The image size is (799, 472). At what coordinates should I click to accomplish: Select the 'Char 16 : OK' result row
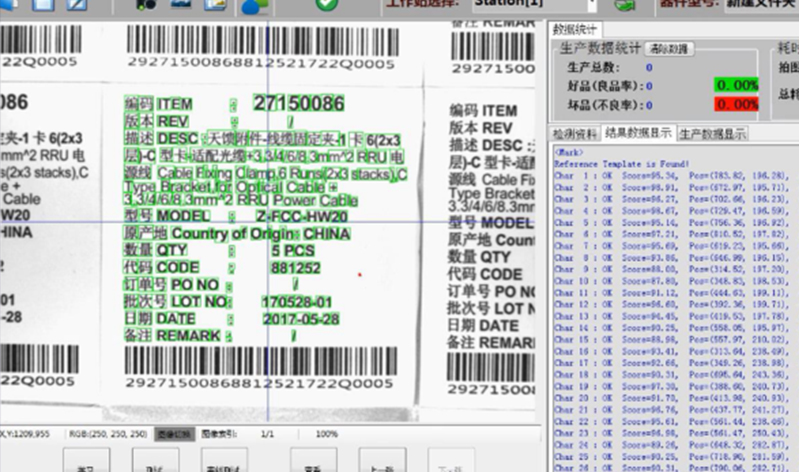tap(672, 352)
